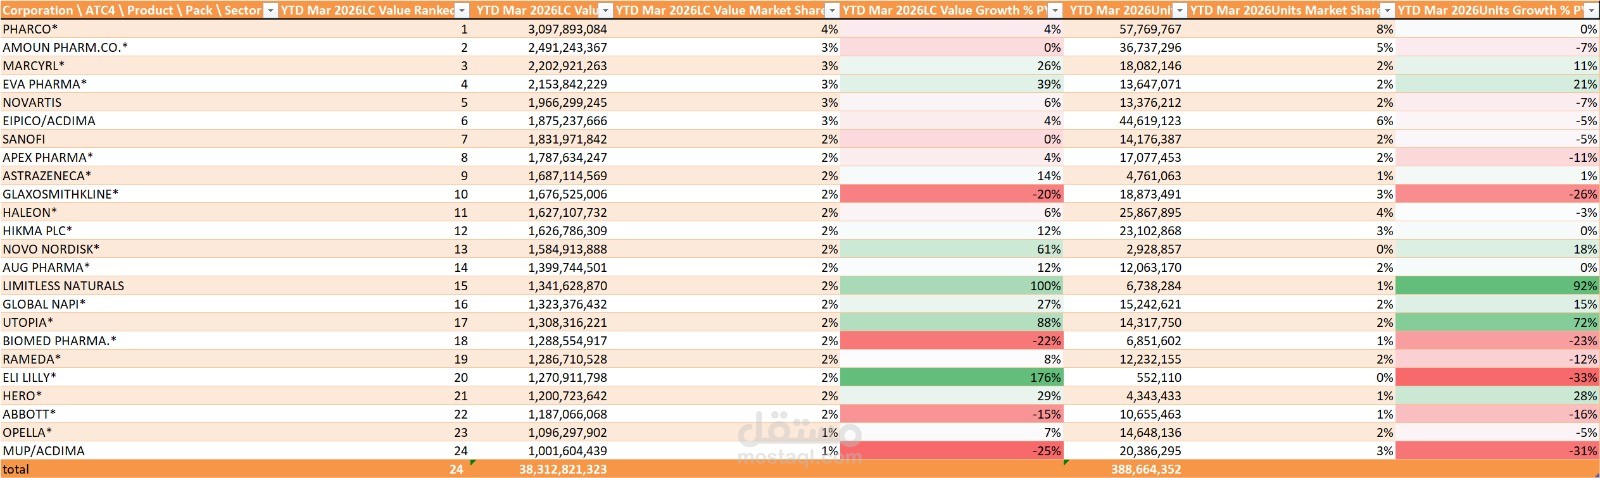Viewport: 1600px width, 478px height.
Task: Open the LC Value Market Share filter dropdown
Action: coord(831,10)
